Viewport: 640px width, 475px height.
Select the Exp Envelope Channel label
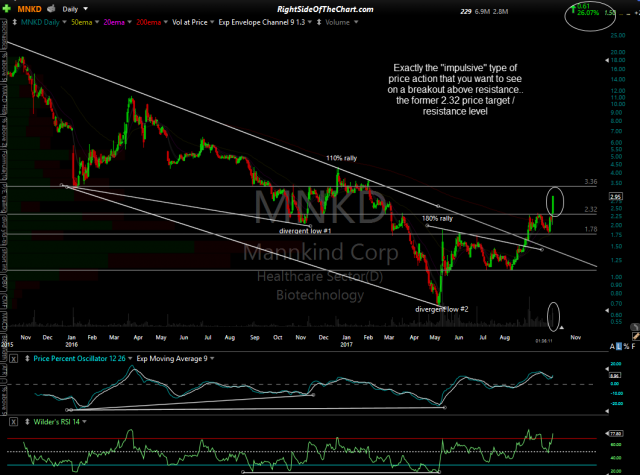(x=262, y=22)
